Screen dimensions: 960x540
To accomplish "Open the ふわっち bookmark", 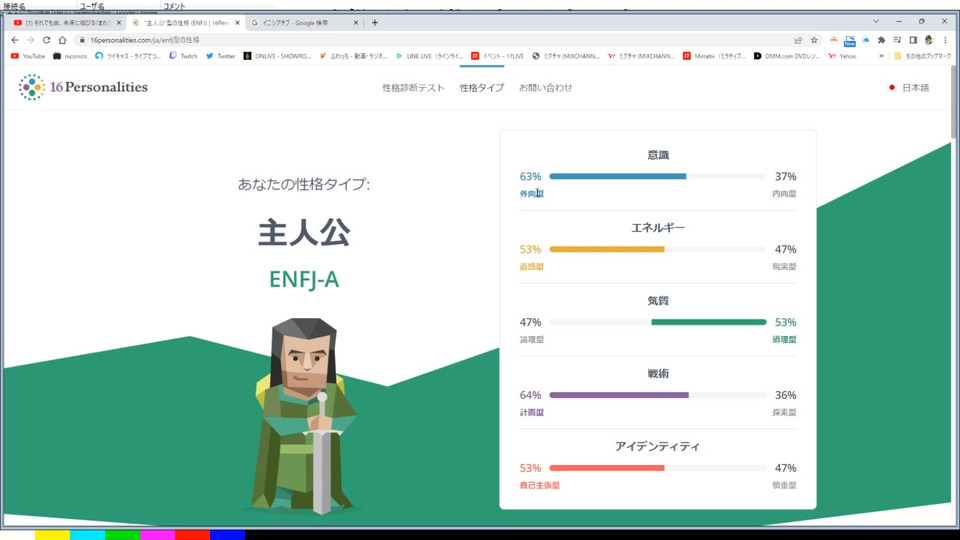I will pyautogui.click(x=354, y=56).
